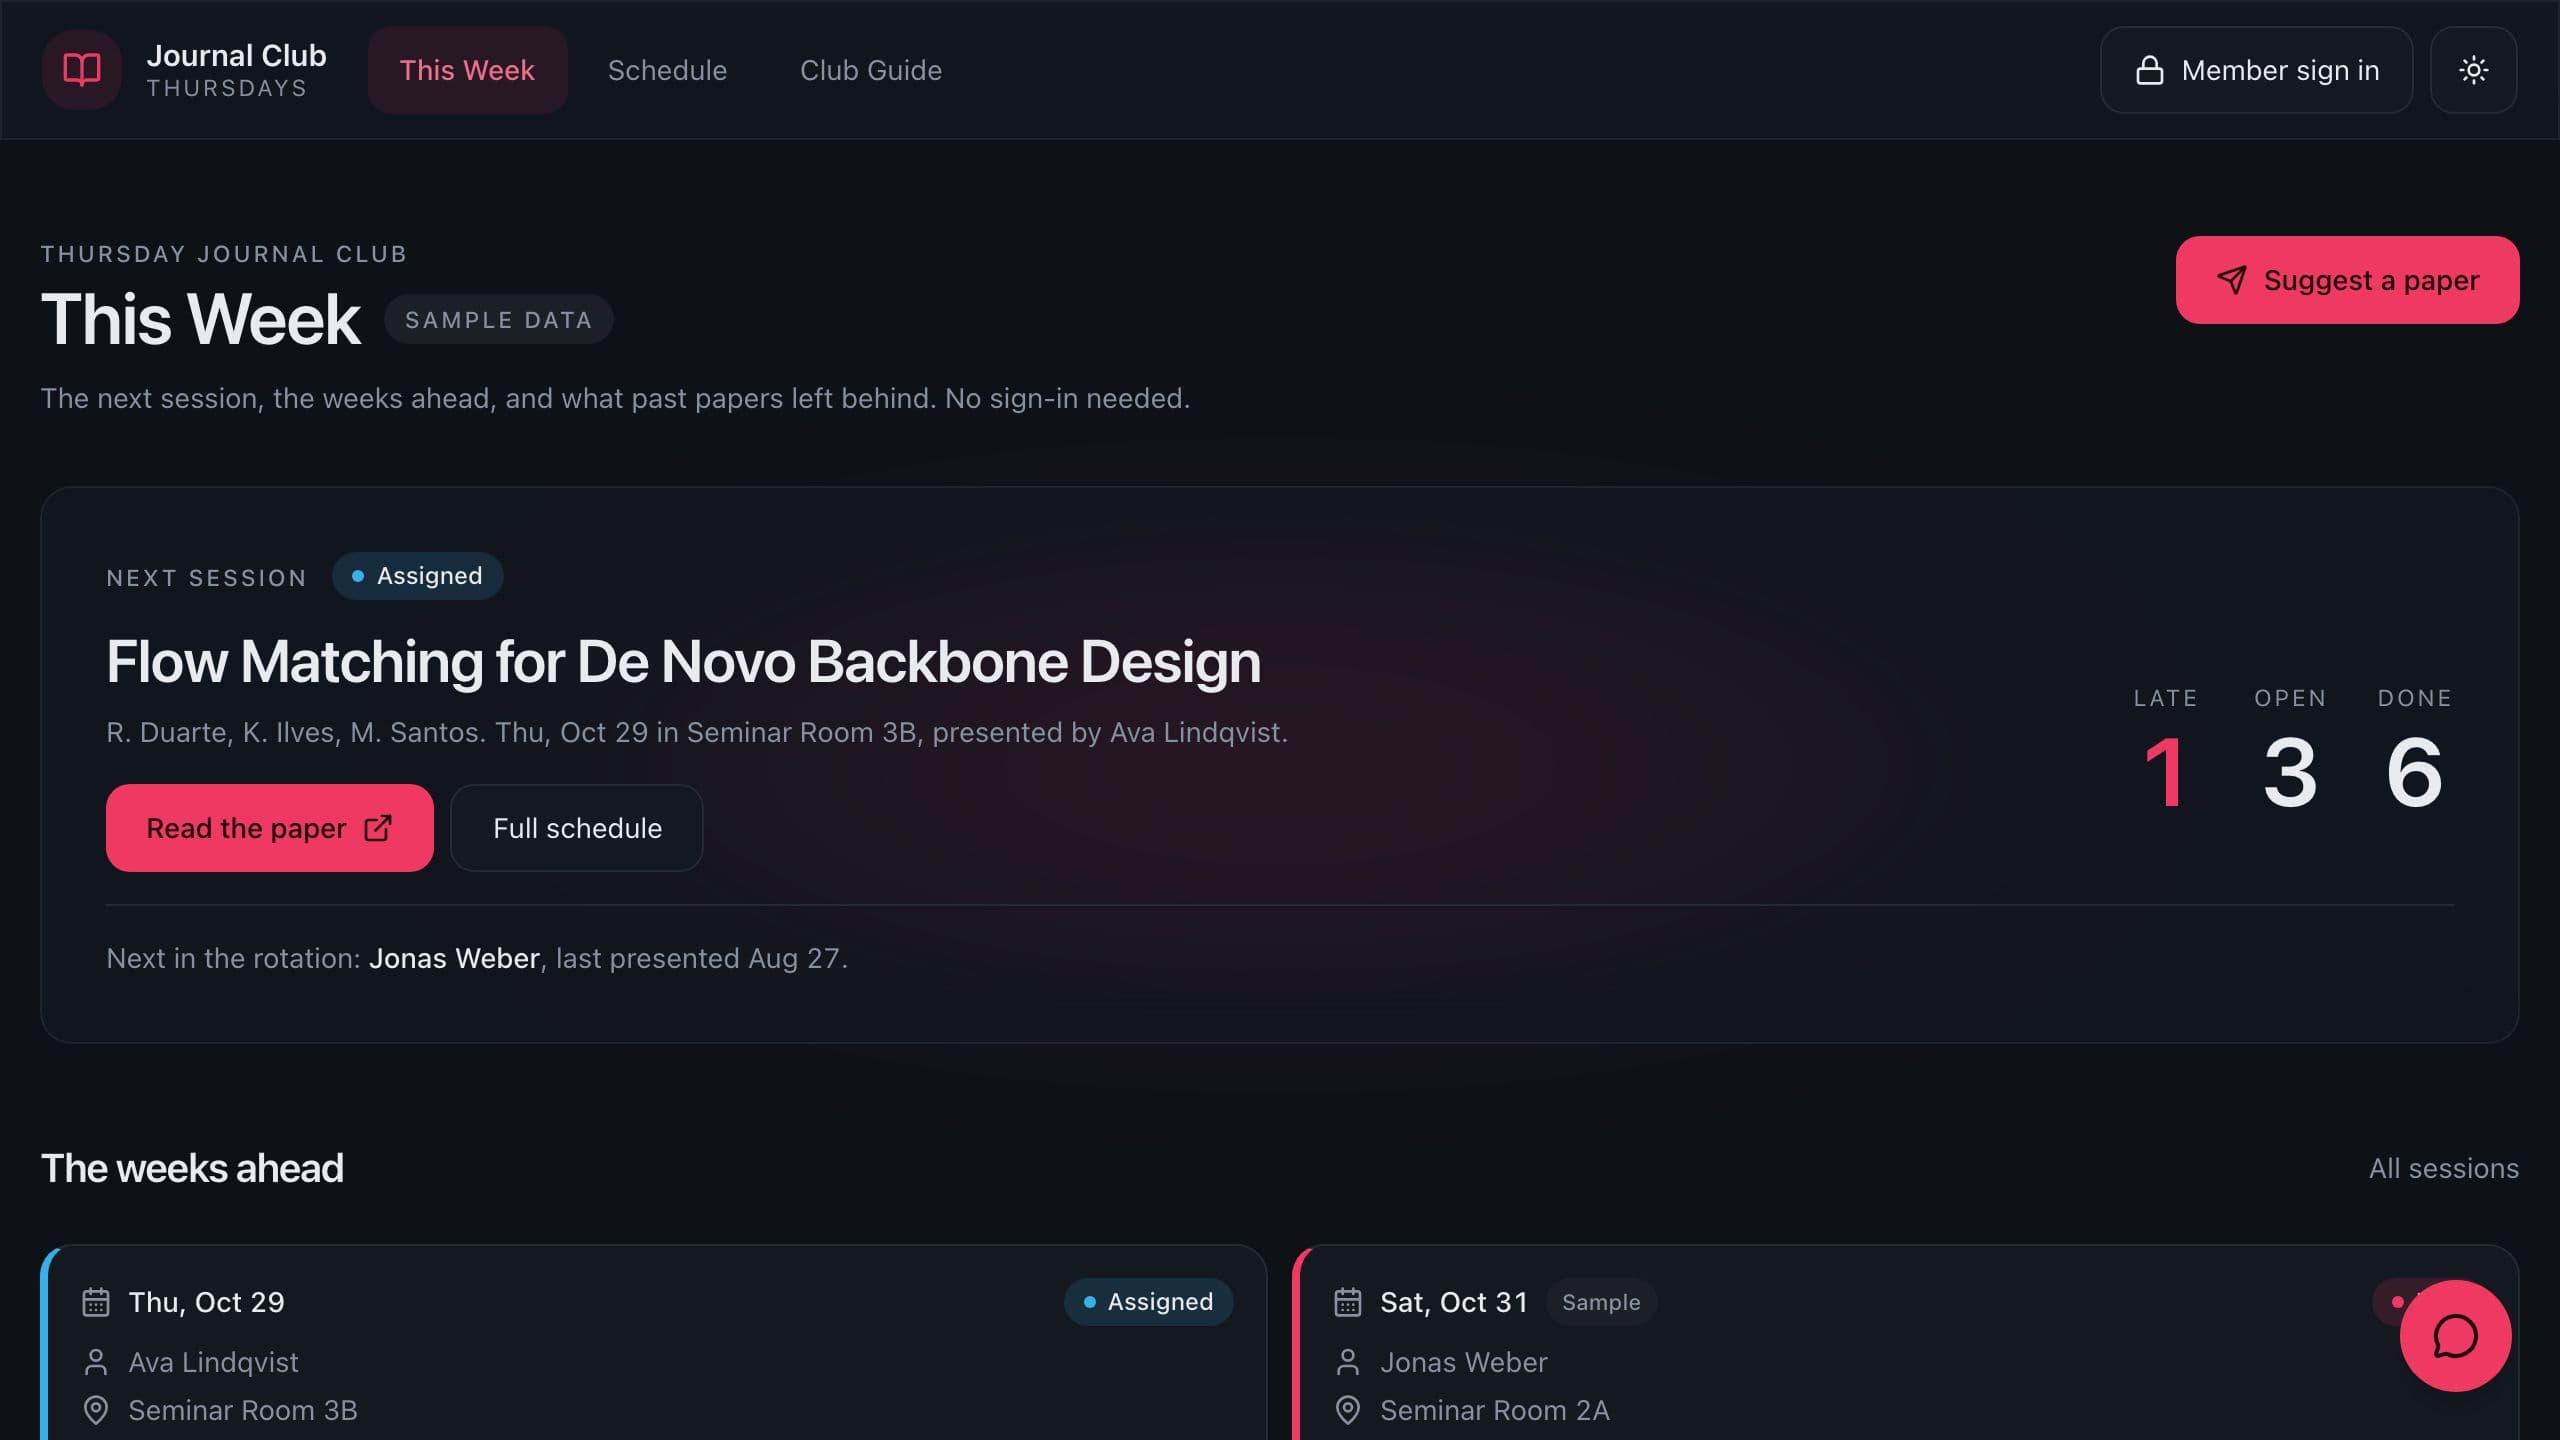Open the Club Guide tab
This screenshot has width=2560, height=1440.
point(871,70)
